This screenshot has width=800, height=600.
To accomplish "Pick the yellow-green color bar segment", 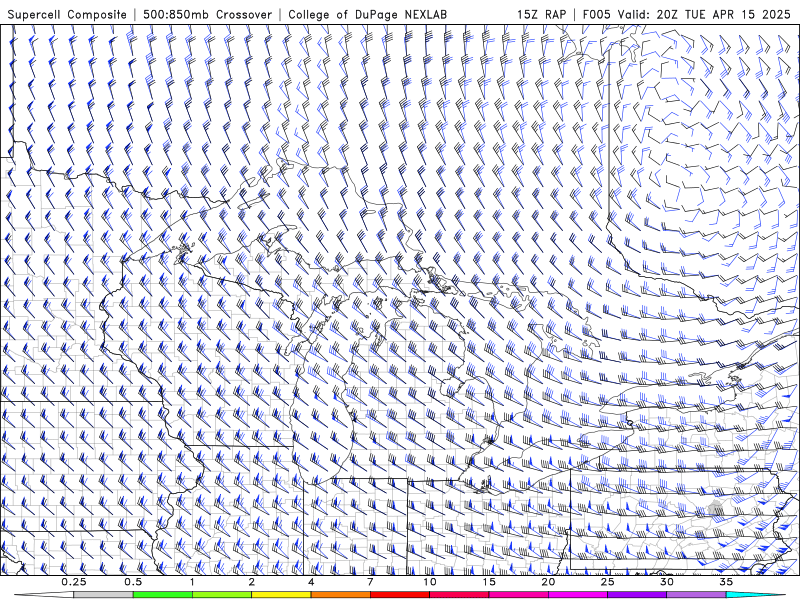I will point(222,595).
